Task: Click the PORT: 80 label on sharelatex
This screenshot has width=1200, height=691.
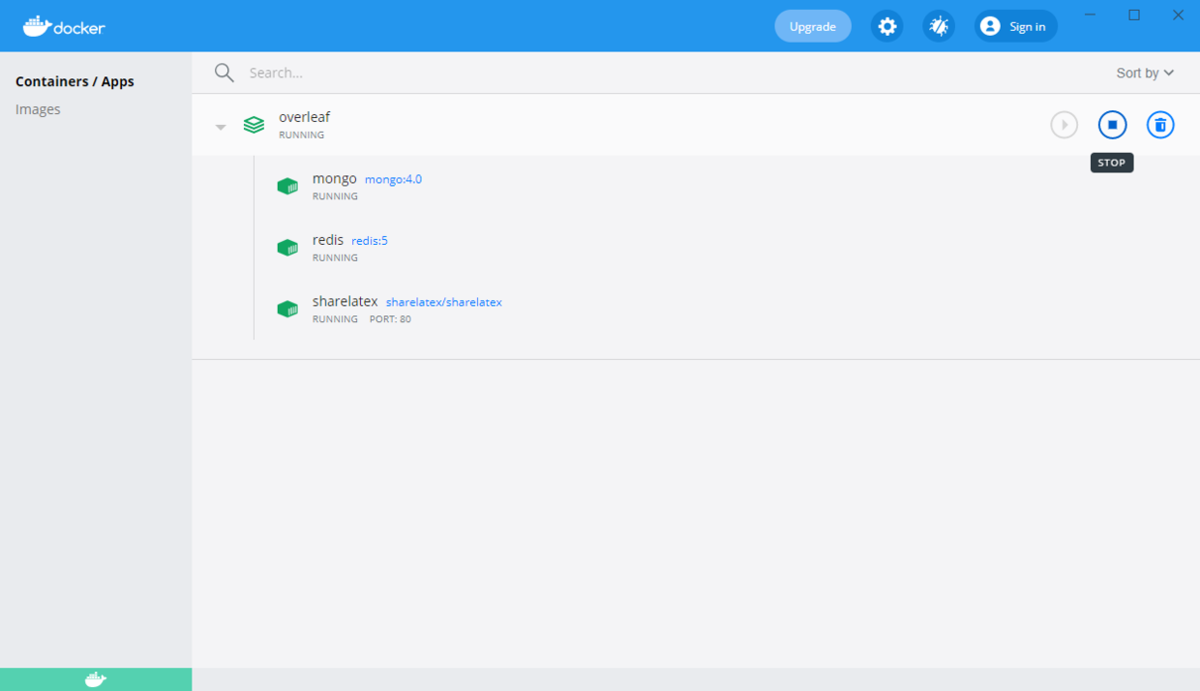Action: 390,320
